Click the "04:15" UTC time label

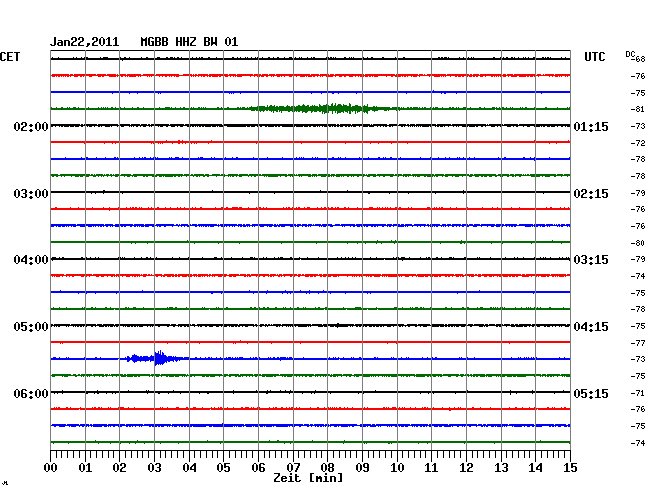pyautogui.click(x=591, y=327)
